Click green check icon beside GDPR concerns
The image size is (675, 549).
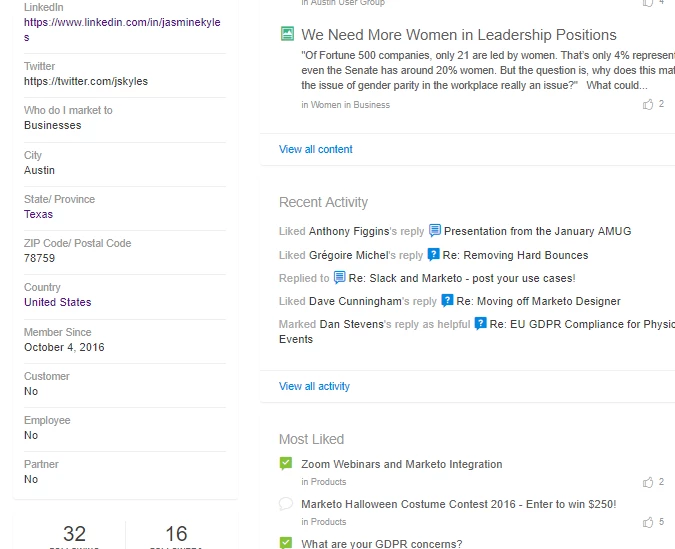pyautogui.click(x=286, y=543)
